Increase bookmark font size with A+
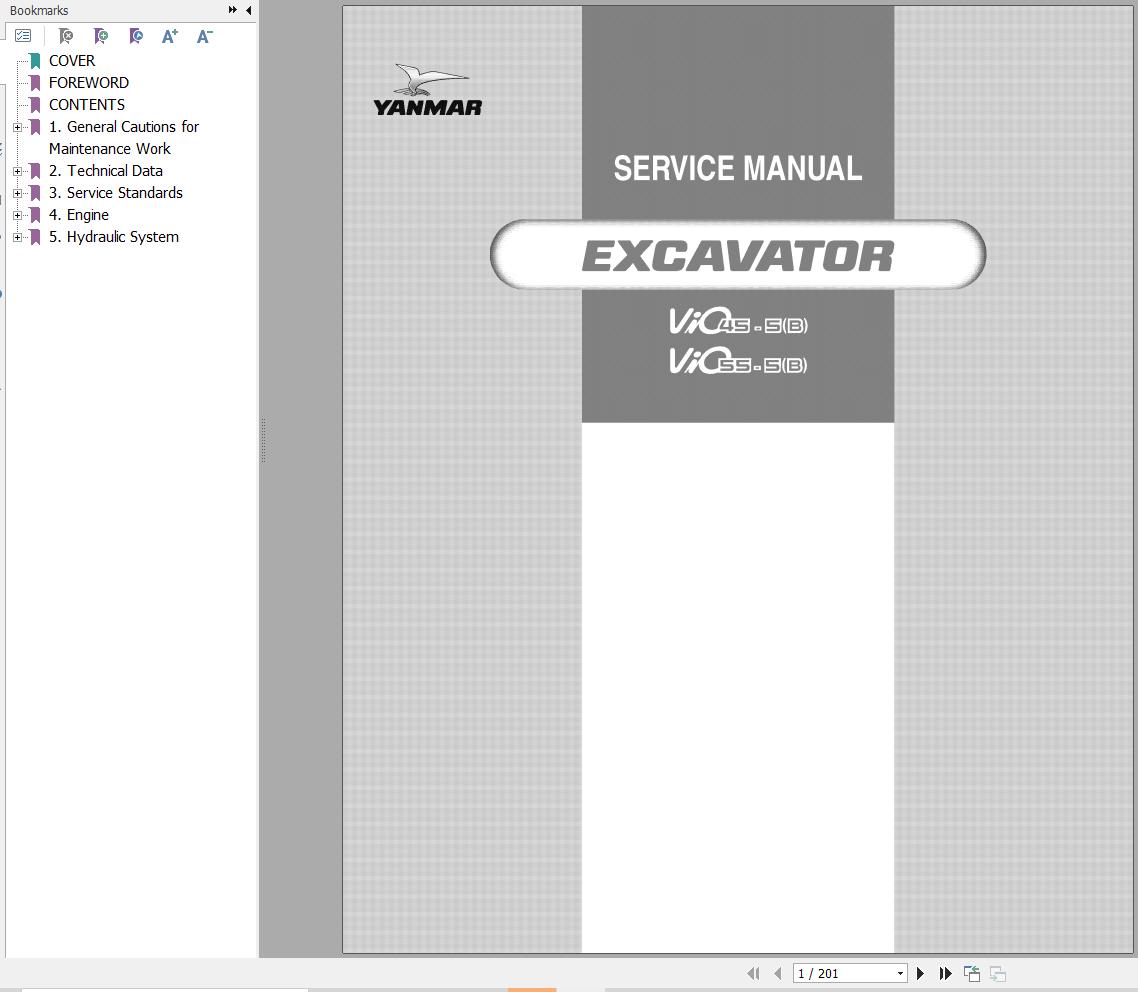Screen dimensions: 1138x992 170,36
